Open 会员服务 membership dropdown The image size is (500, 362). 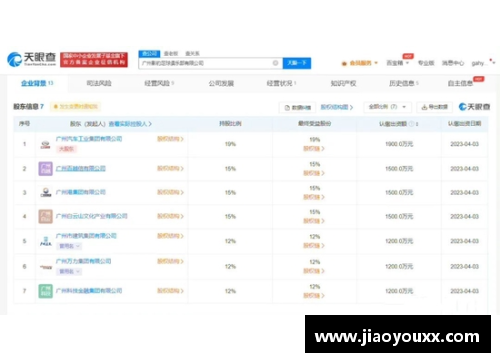(360, 63)
